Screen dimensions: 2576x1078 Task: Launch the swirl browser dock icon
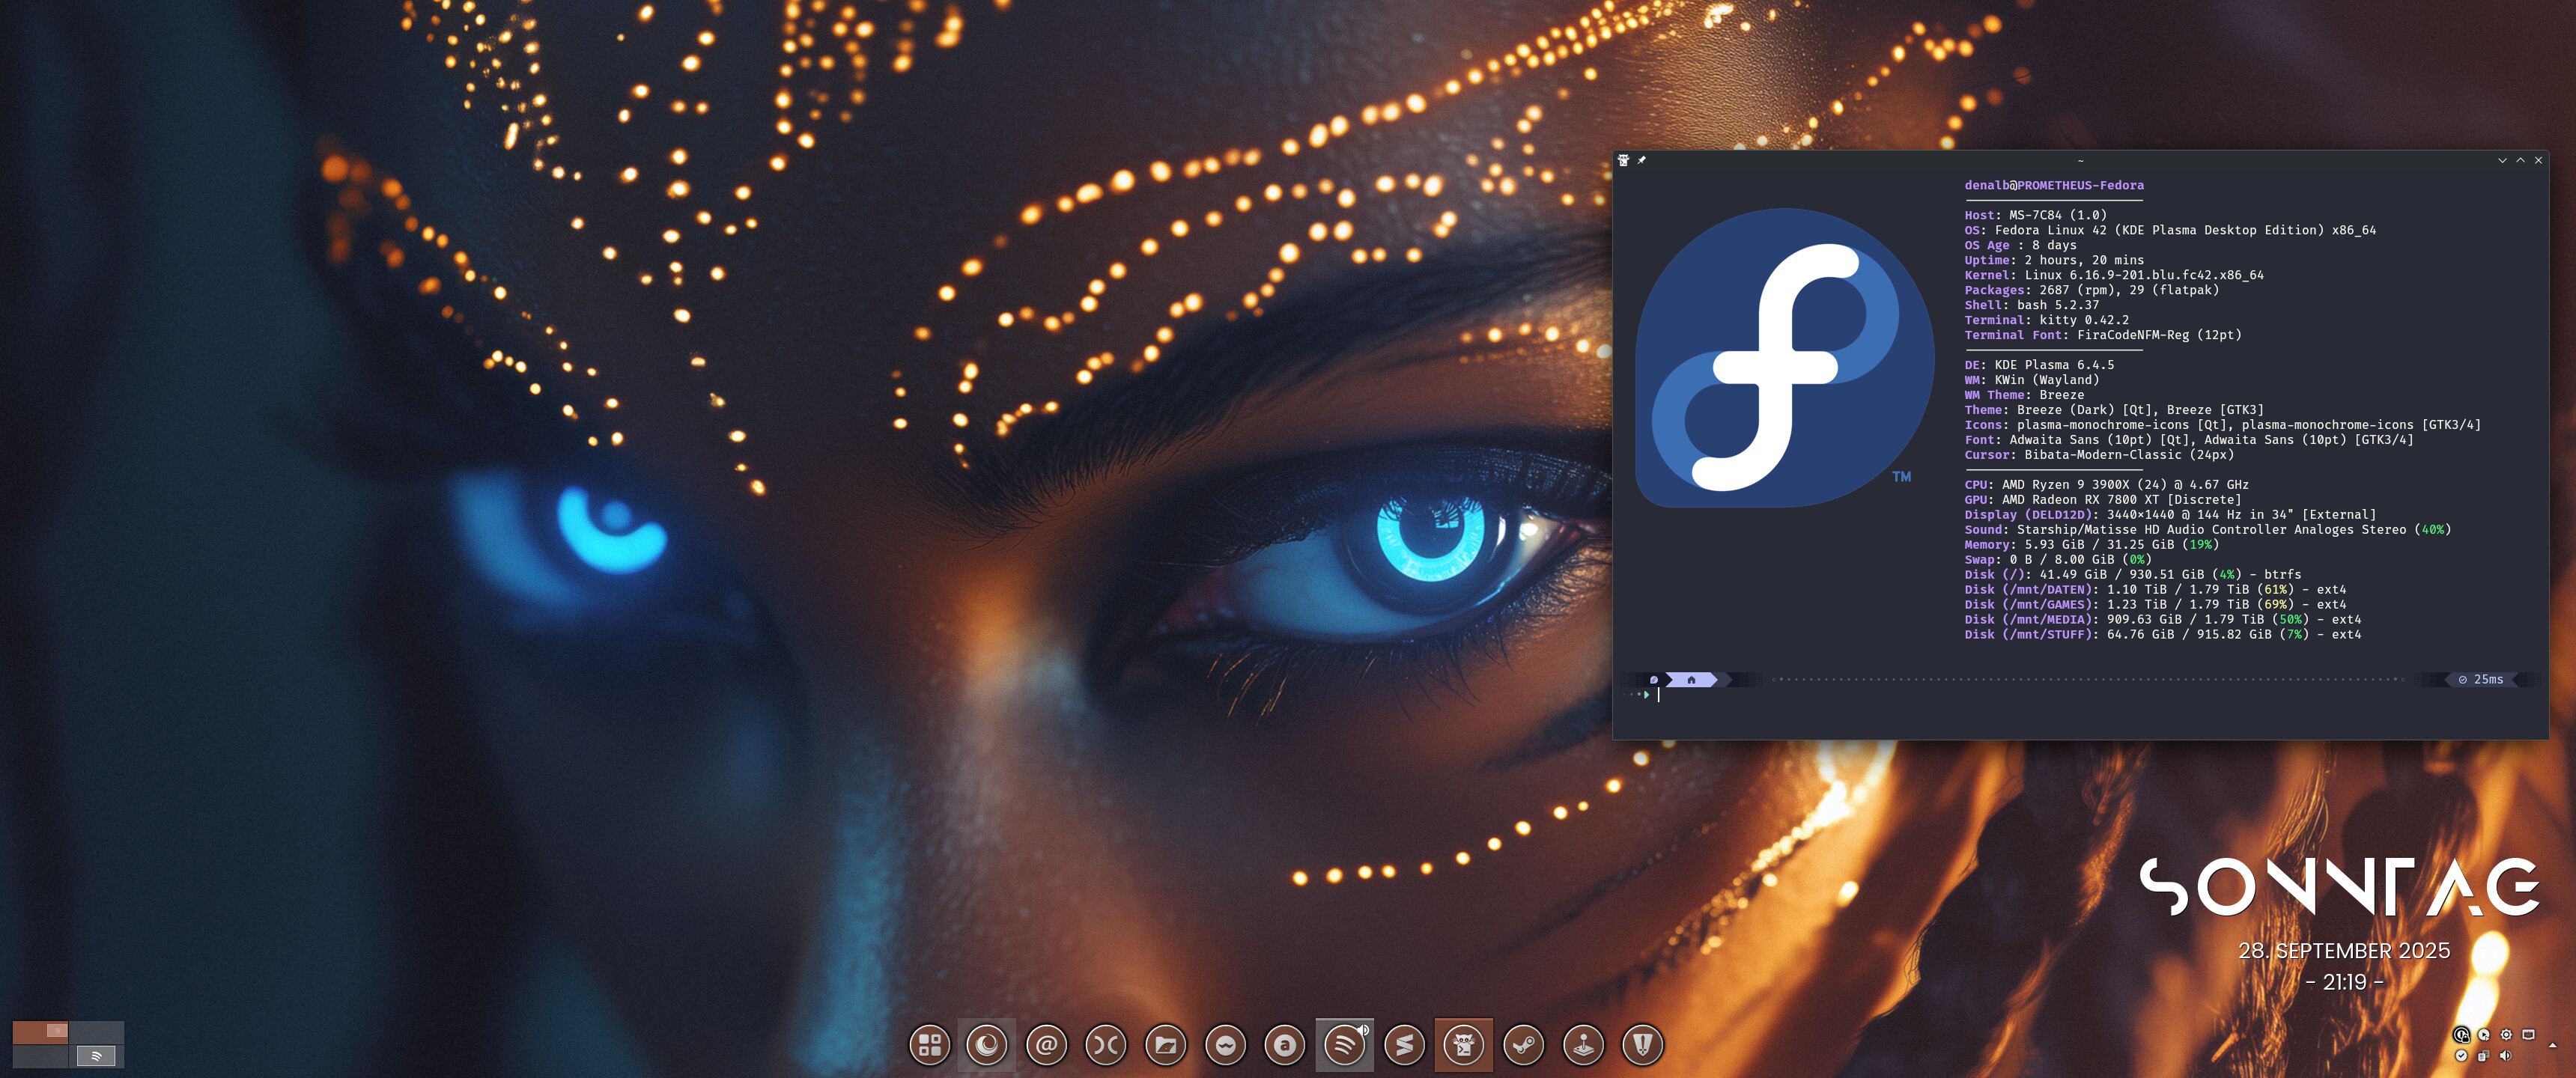pyautogui.click(x=987, y=1045)
